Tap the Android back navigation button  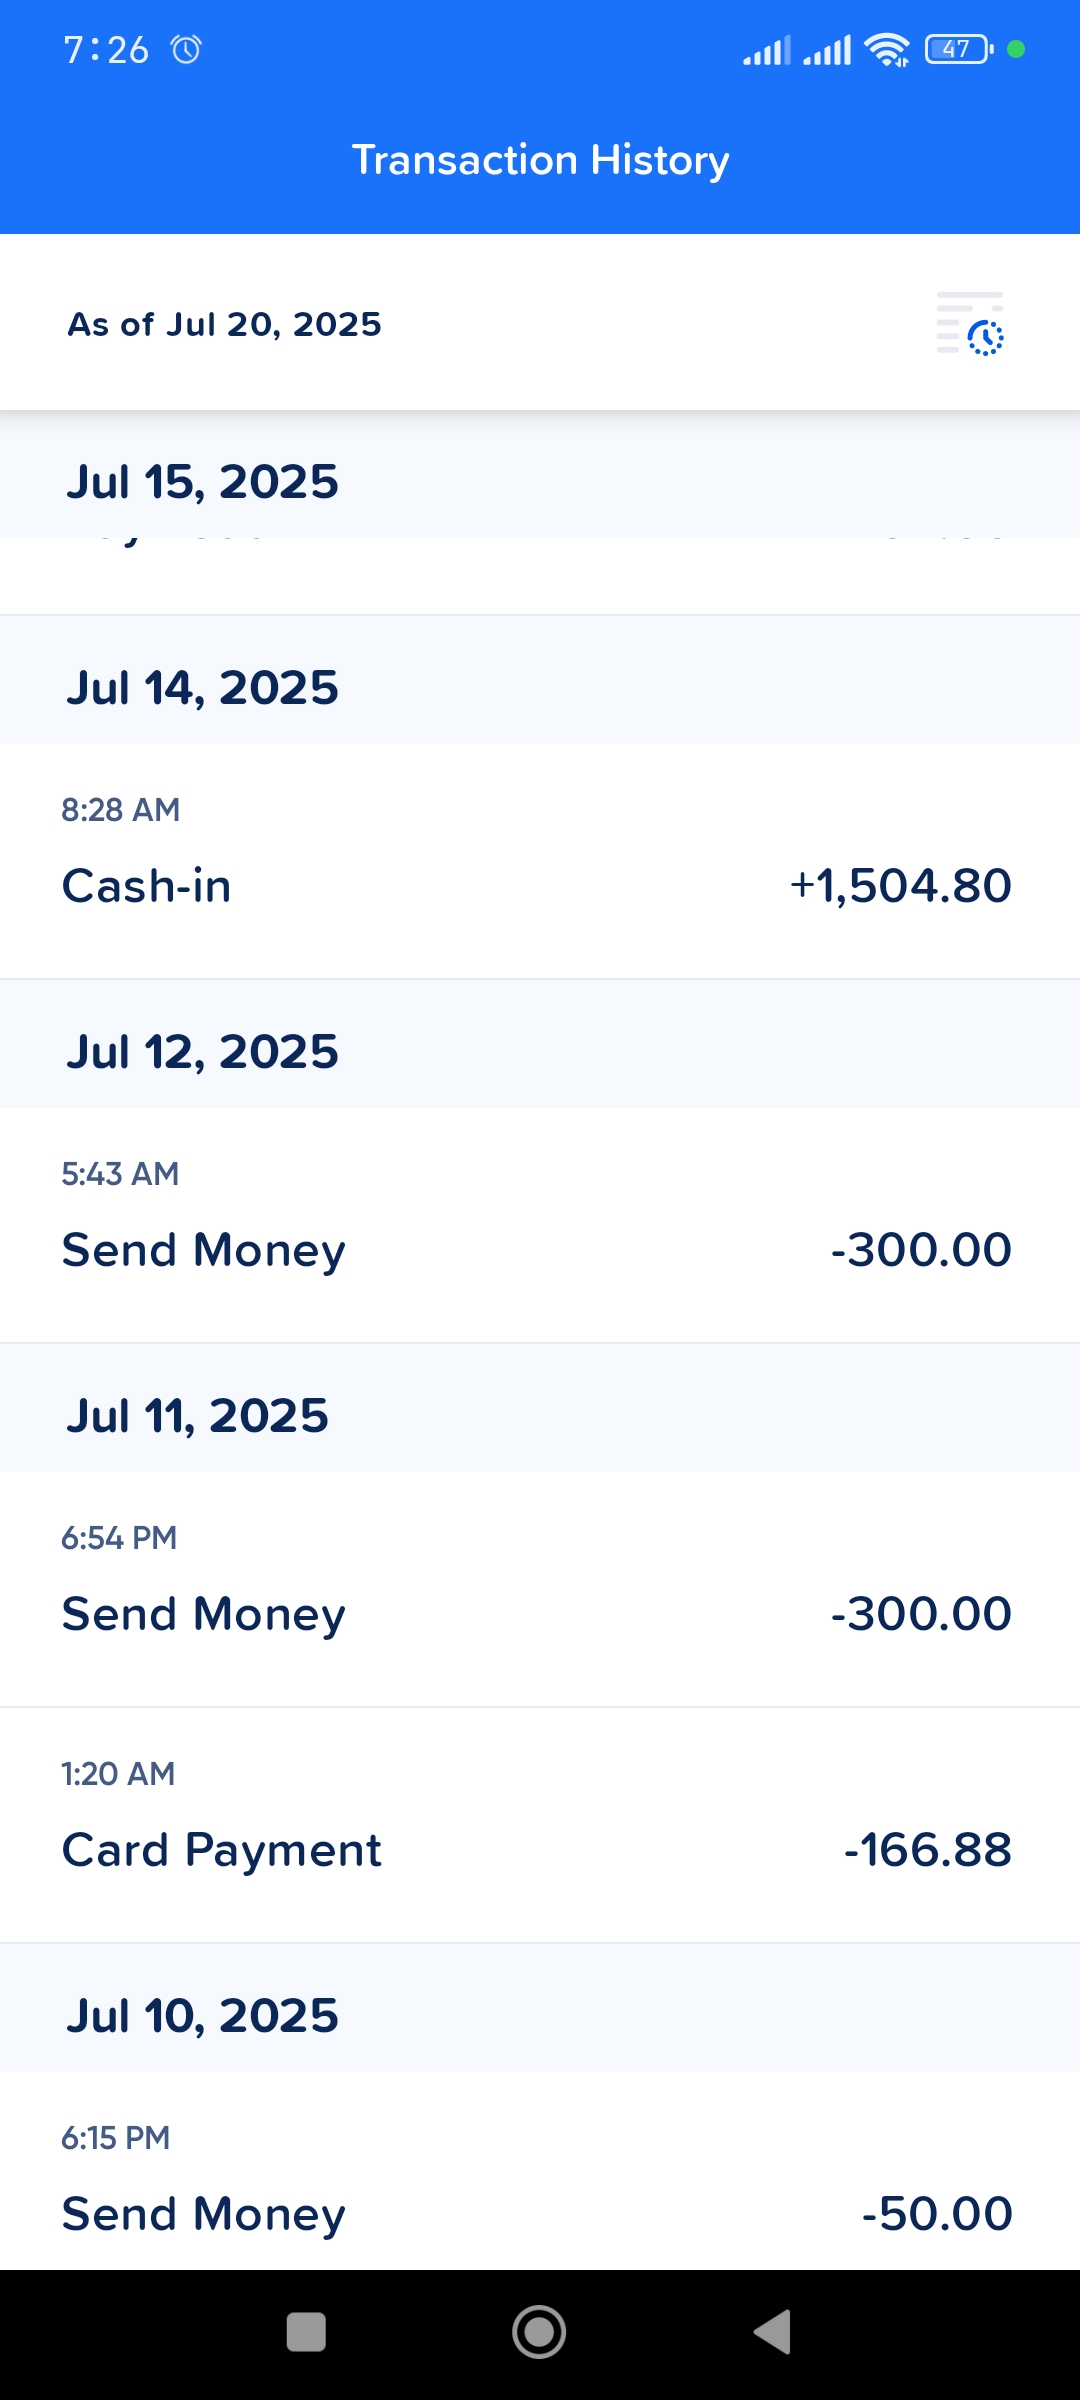772,2332
